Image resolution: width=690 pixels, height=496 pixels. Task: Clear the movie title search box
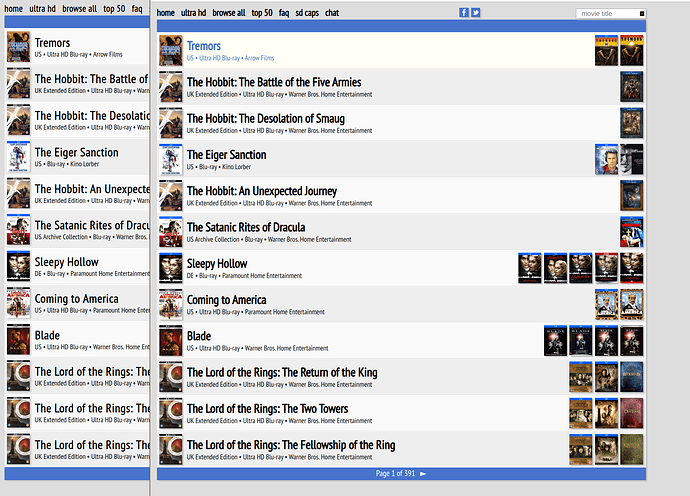click(643, 13)
